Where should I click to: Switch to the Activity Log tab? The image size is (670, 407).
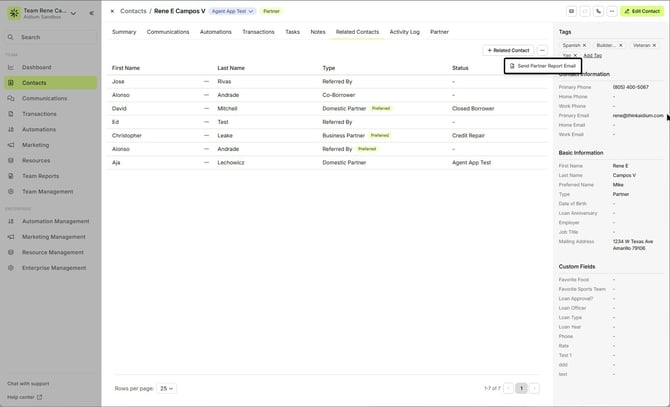pyautogui.click(x=405, y=32)
